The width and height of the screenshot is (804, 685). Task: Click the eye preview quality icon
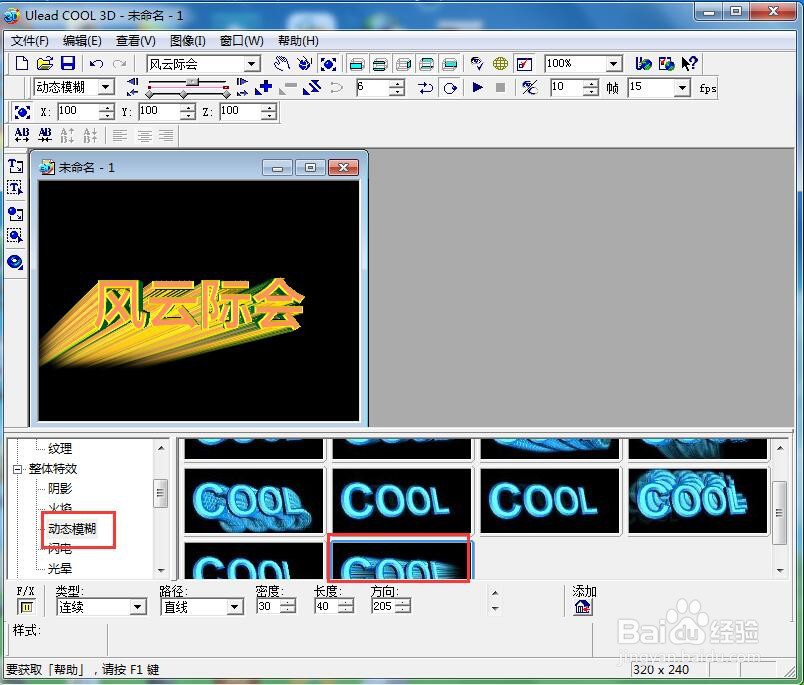point(477,64)
